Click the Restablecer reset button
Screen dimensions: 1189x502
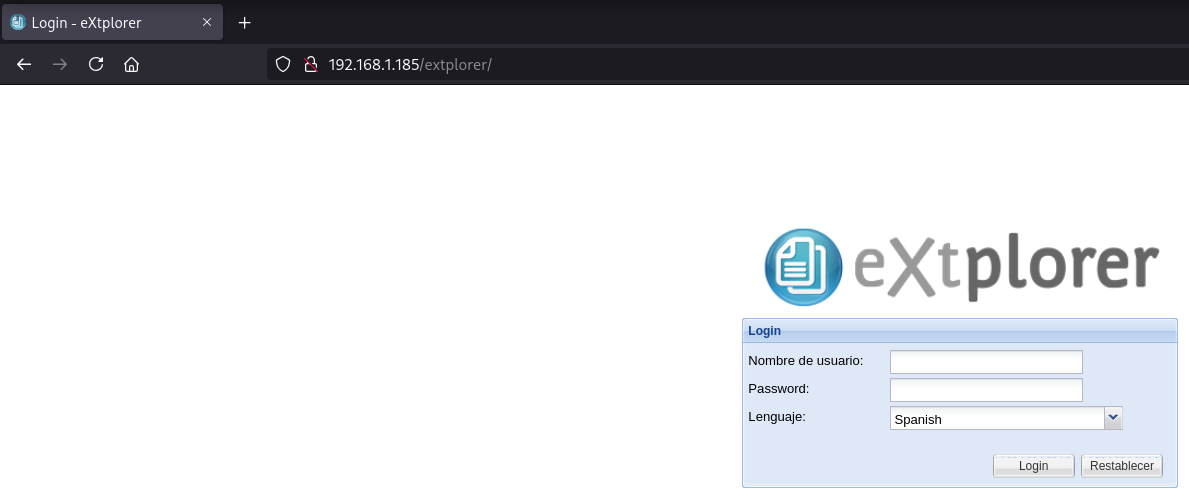[1121, 466]
